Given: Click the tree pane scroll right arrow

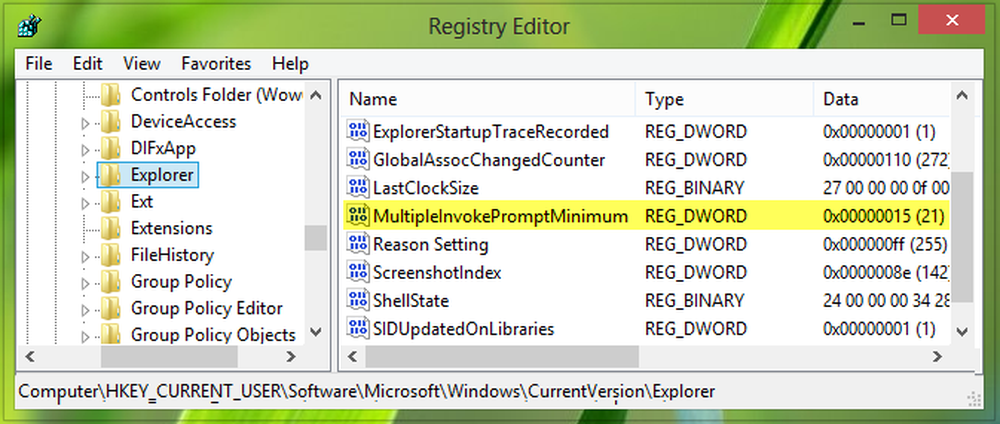Looking at the screenshot, I should tap(292, 356).
